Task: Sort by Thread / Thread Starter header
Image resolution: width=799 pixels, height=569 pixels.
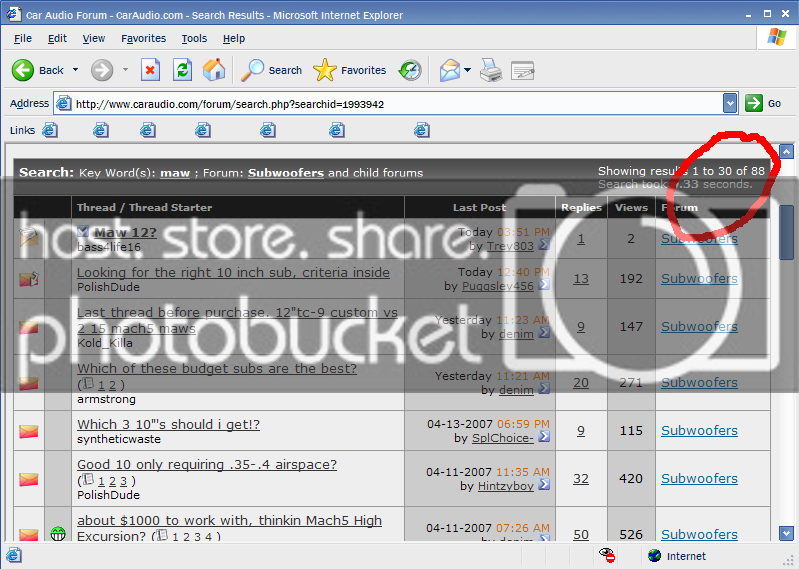Action: pyautogui.click(x=144, y=207)
